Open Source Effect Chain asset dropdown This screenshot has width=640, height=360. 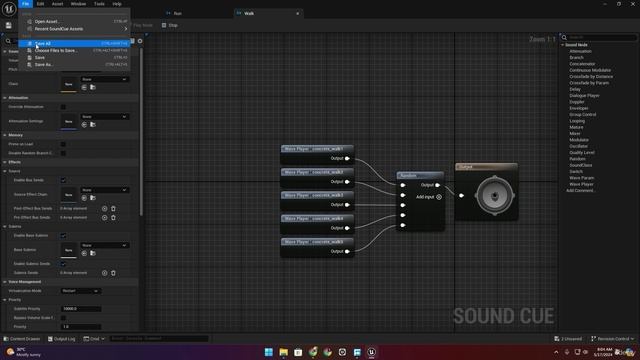click(104, 190)
